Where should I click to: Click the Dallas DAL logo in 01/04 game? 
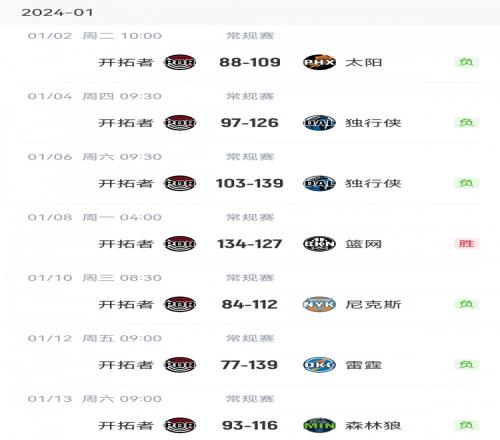tap(319, 123)
